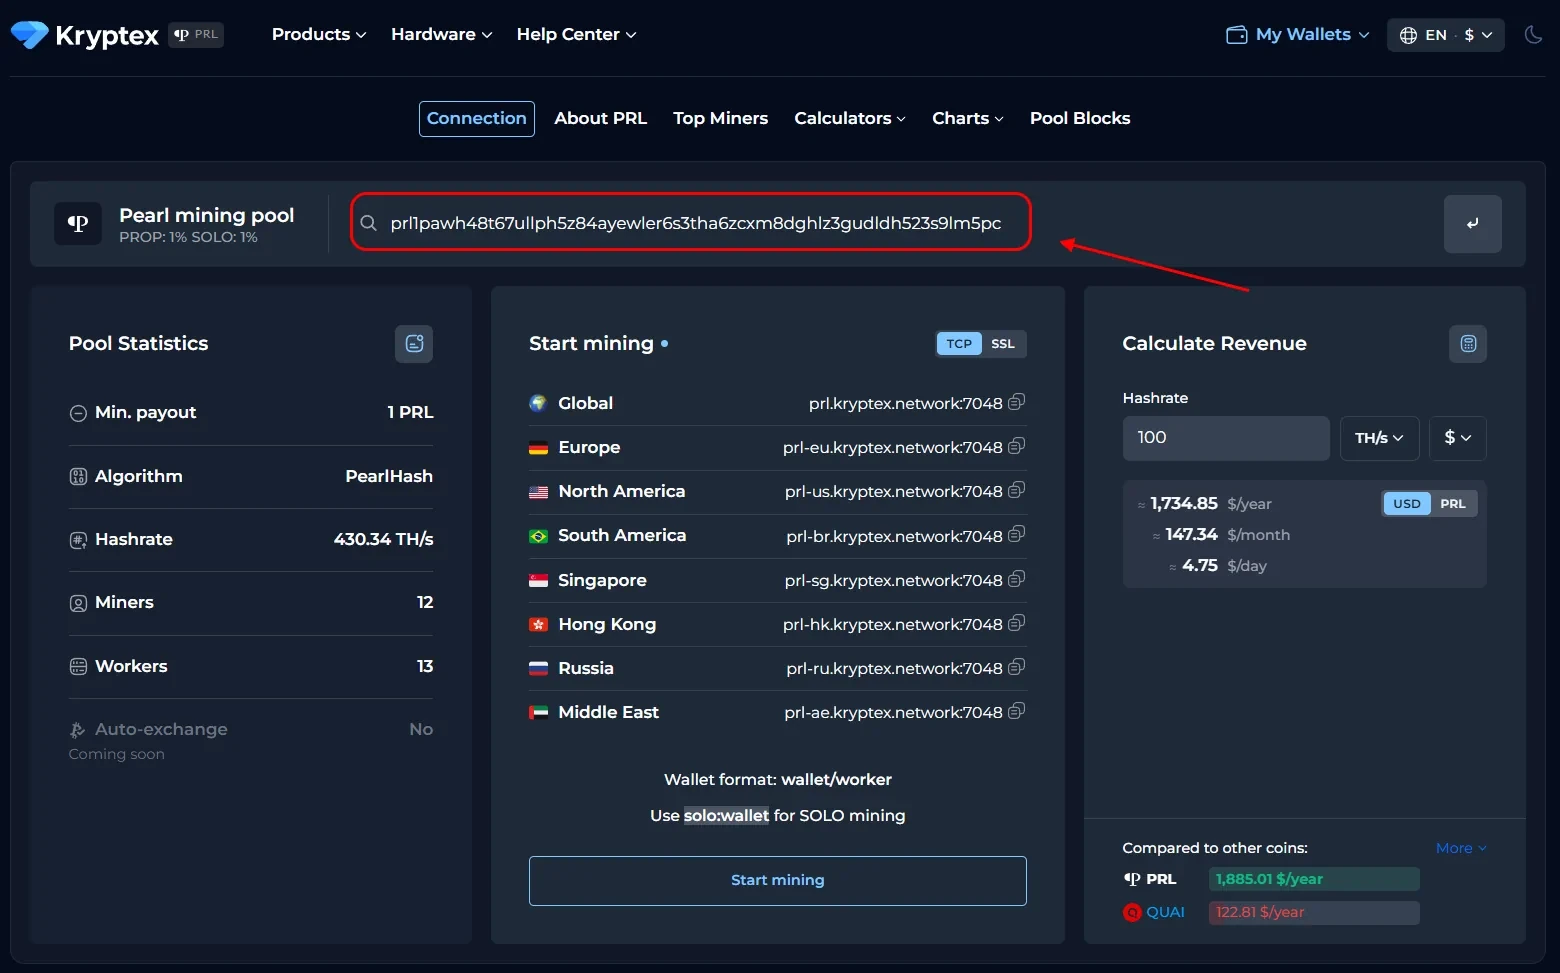This screenshot has height=973, width=1560.
Task: Copy the Middle East server address
Action: 1017,711
